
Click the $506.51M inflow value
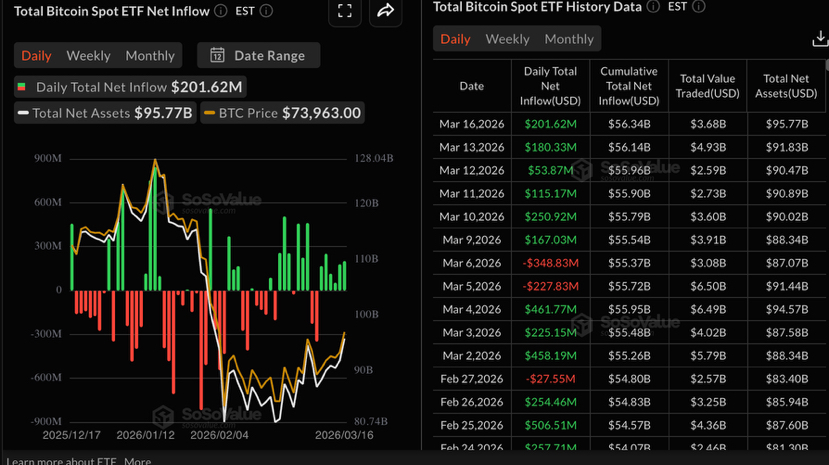[x=550, y=426]
